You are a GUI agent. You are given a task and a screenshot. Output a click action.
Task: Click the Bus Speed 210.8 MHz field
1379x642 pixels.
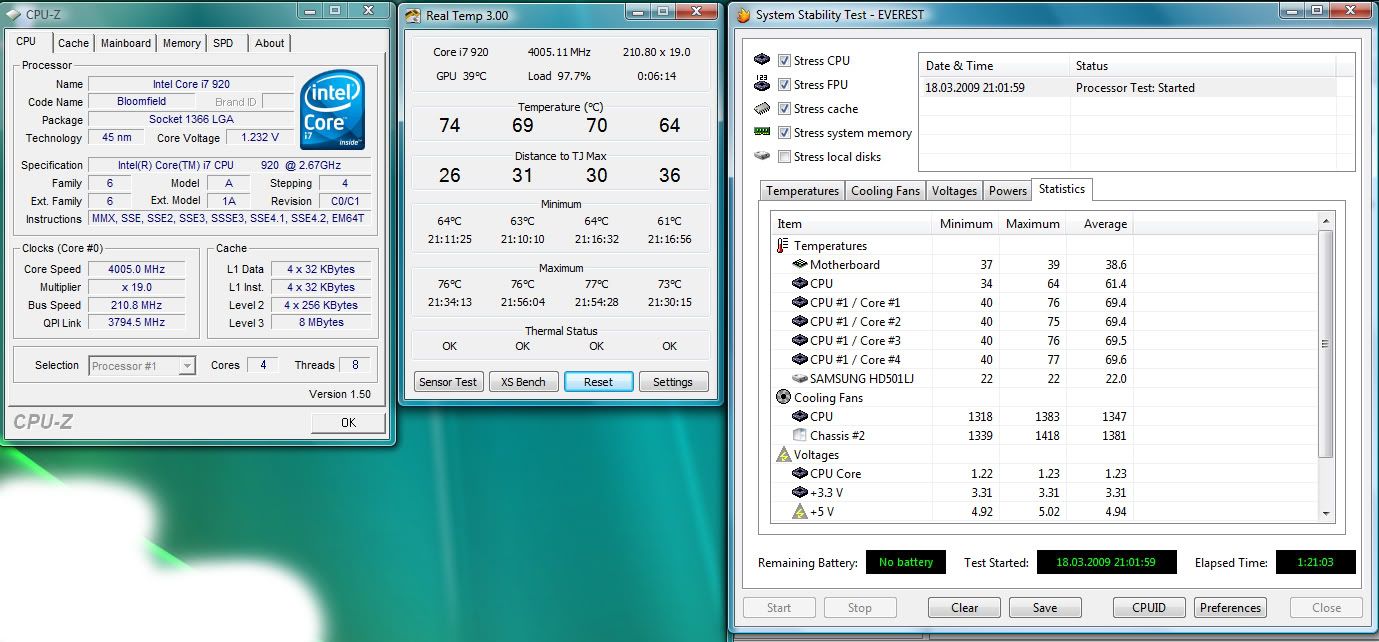pos(137,305)
